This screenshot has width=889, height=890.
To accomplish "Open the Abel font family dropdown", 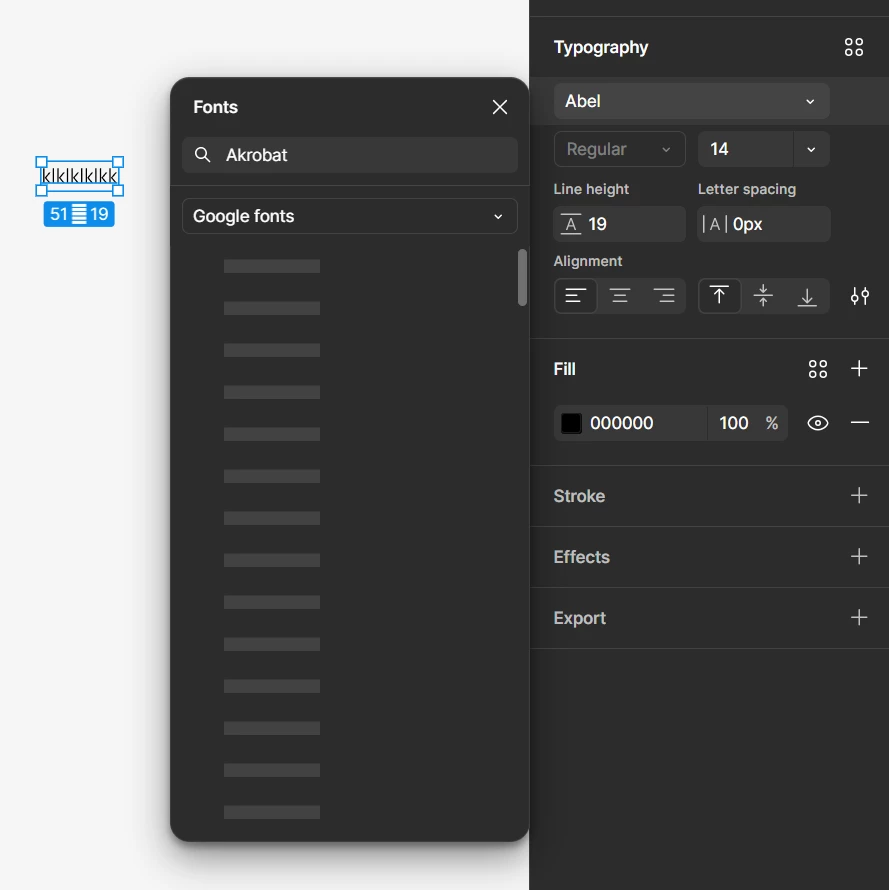I will pyautogui.click(x=691, y=101).
